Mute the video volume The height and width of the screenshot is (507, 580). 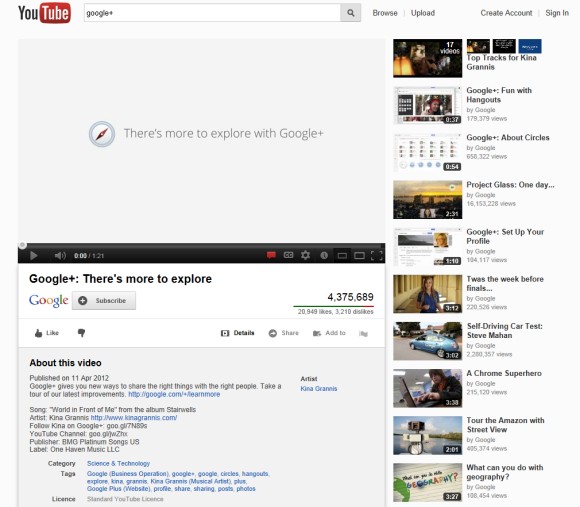pyautogui.click(x=60, y=256)
